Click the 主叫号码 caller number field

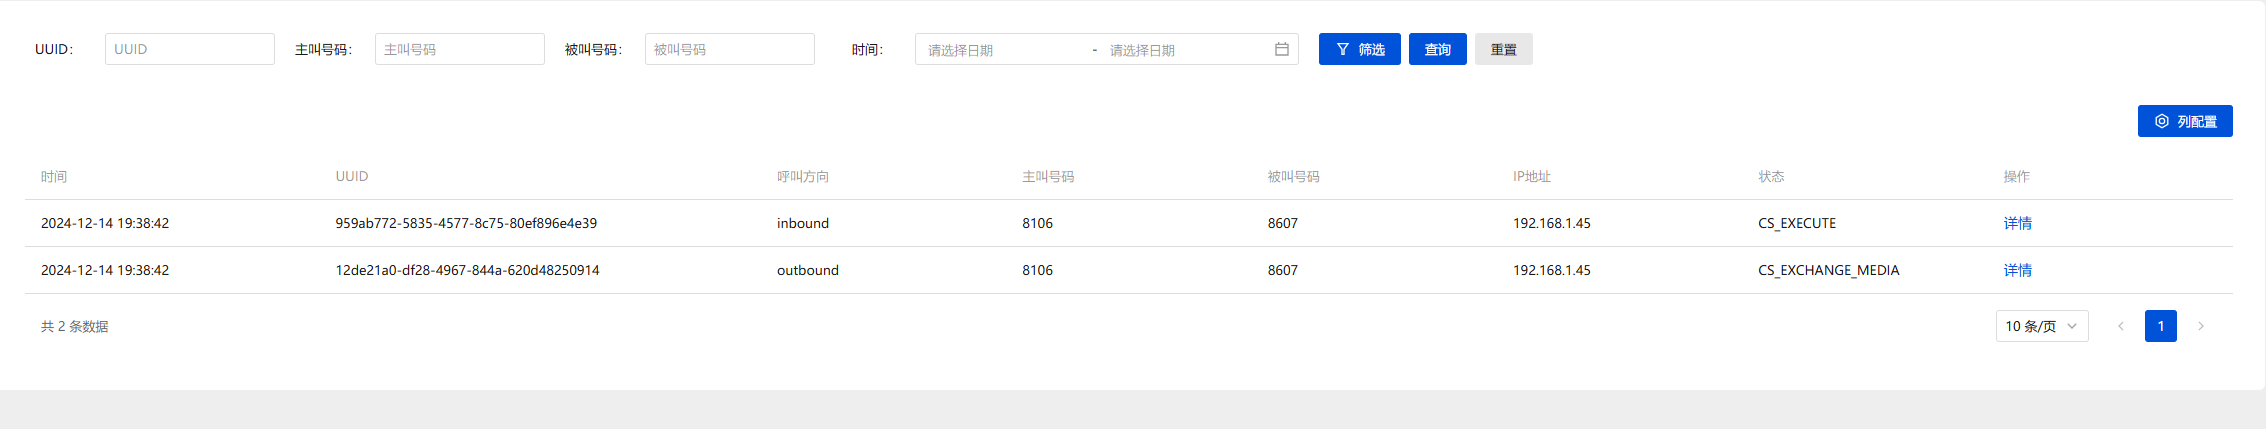pos(459,49)
